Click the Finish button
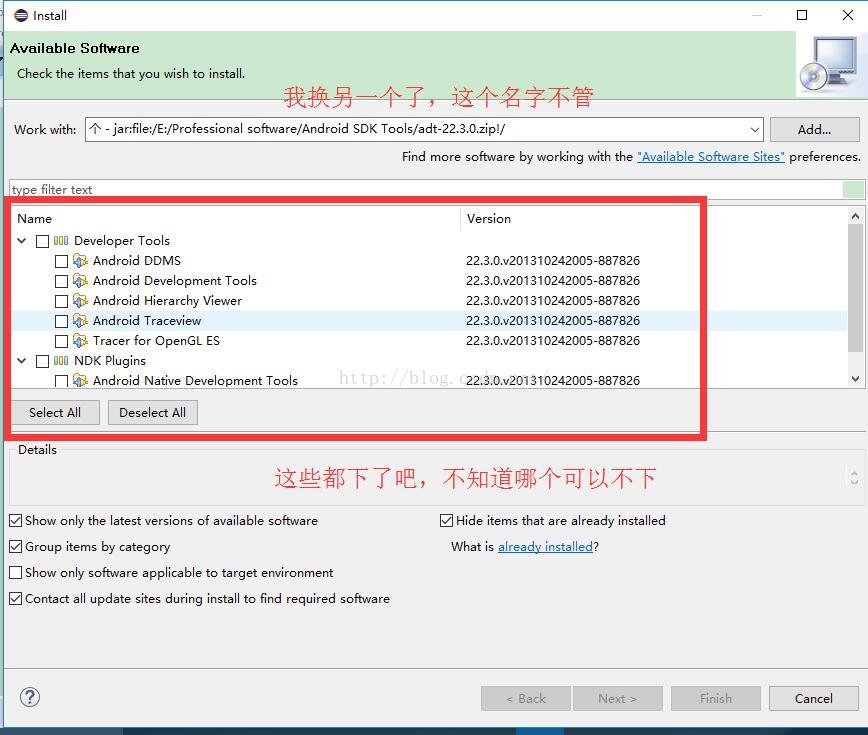This screenshot has height=735, width=868. click(x=716, y=698)
